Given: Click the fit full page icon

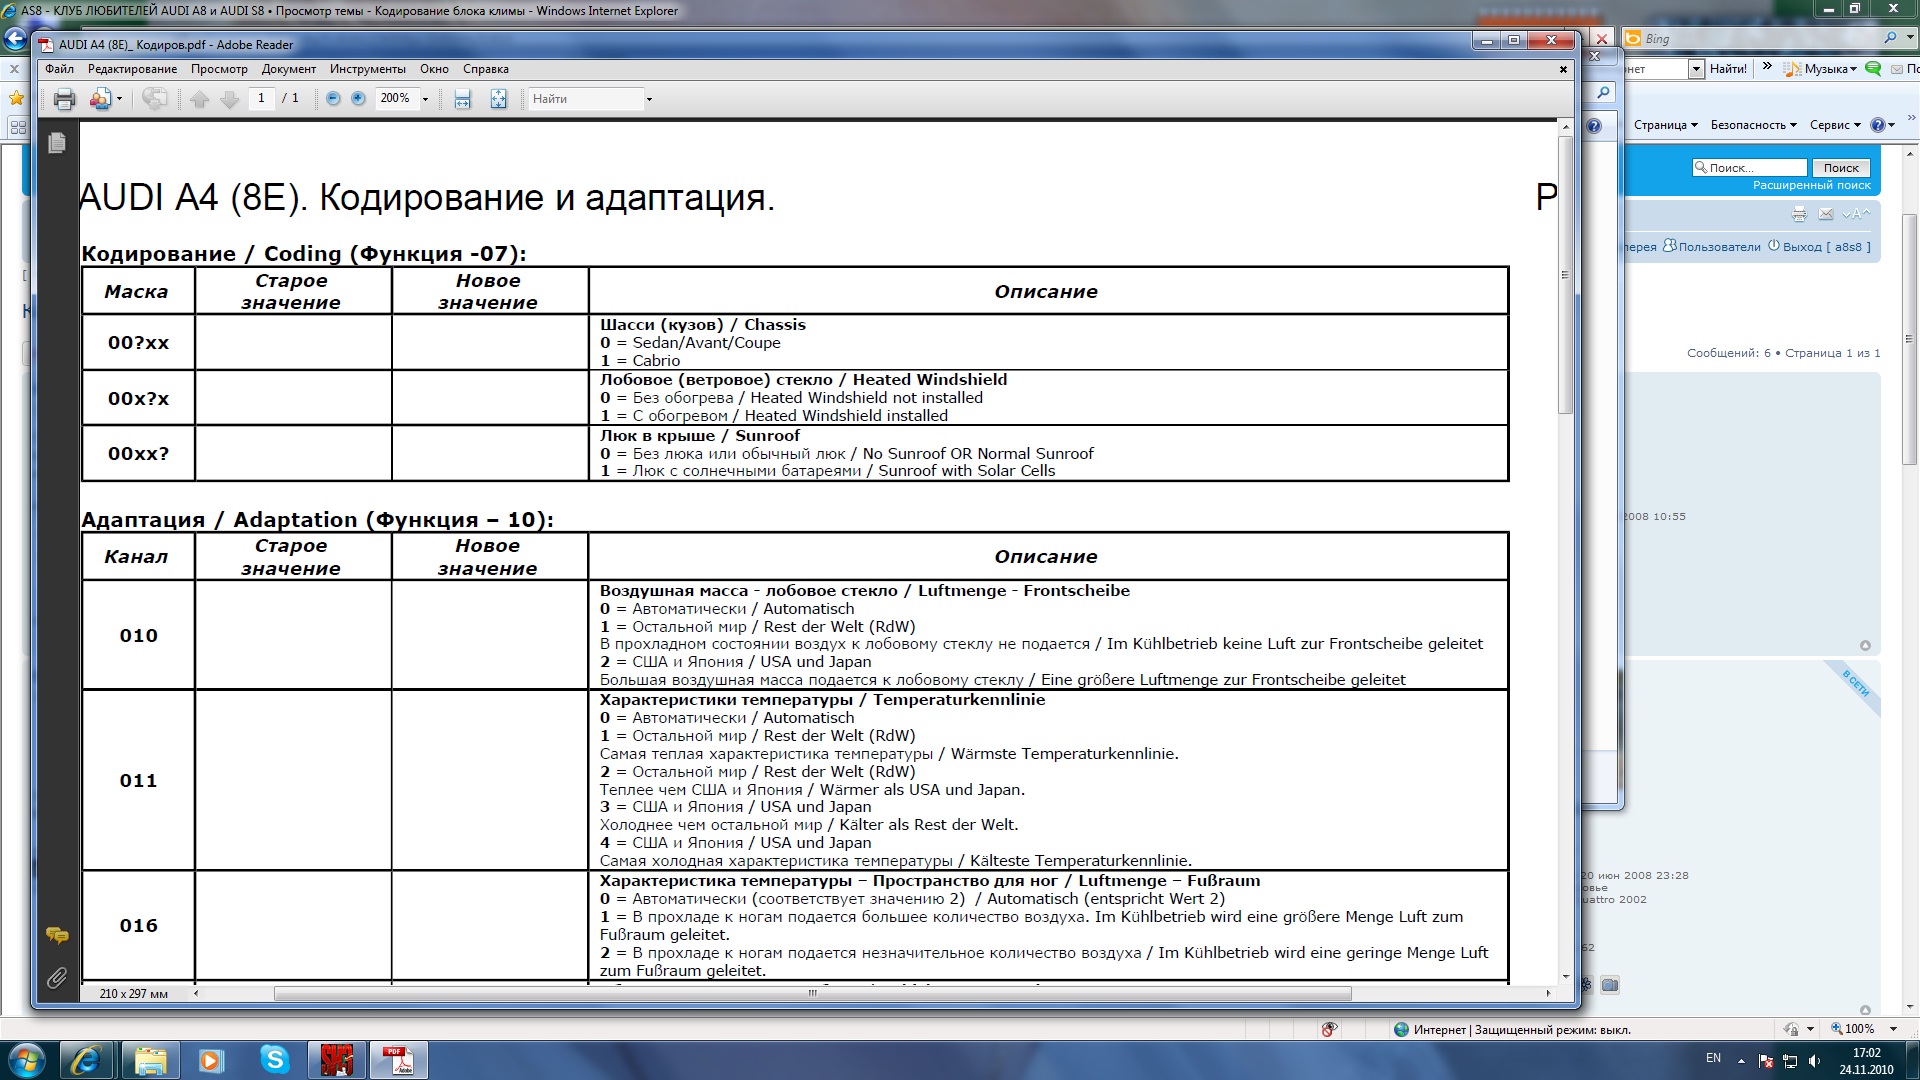Looking at the screenshot, I should coord(498,99).
